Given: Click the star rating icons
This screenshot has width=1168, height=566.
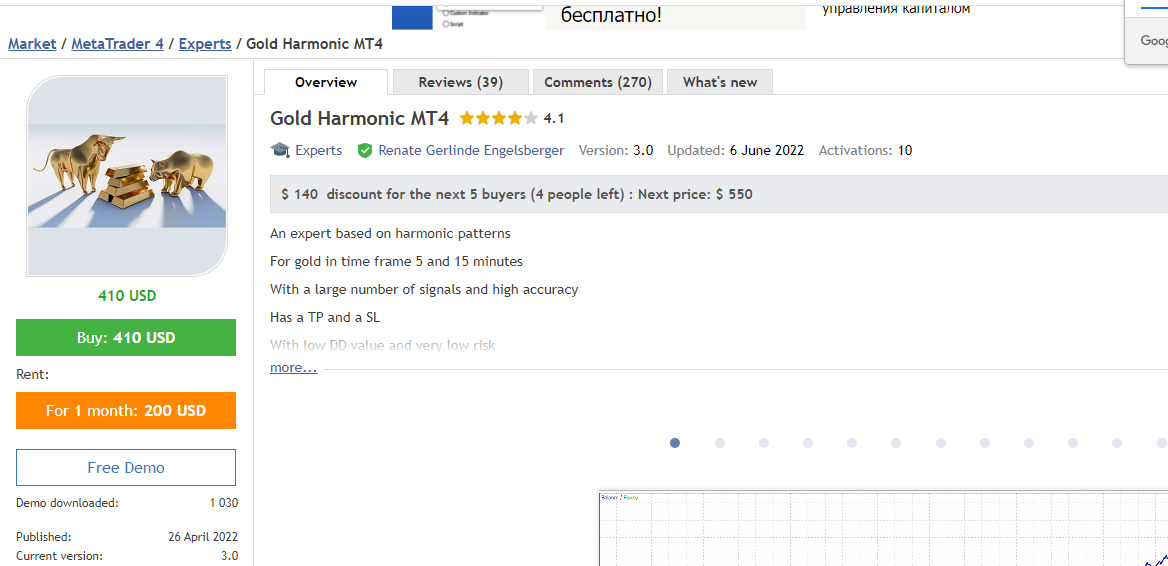Looking at the screenshot, I should pos(498,118).
